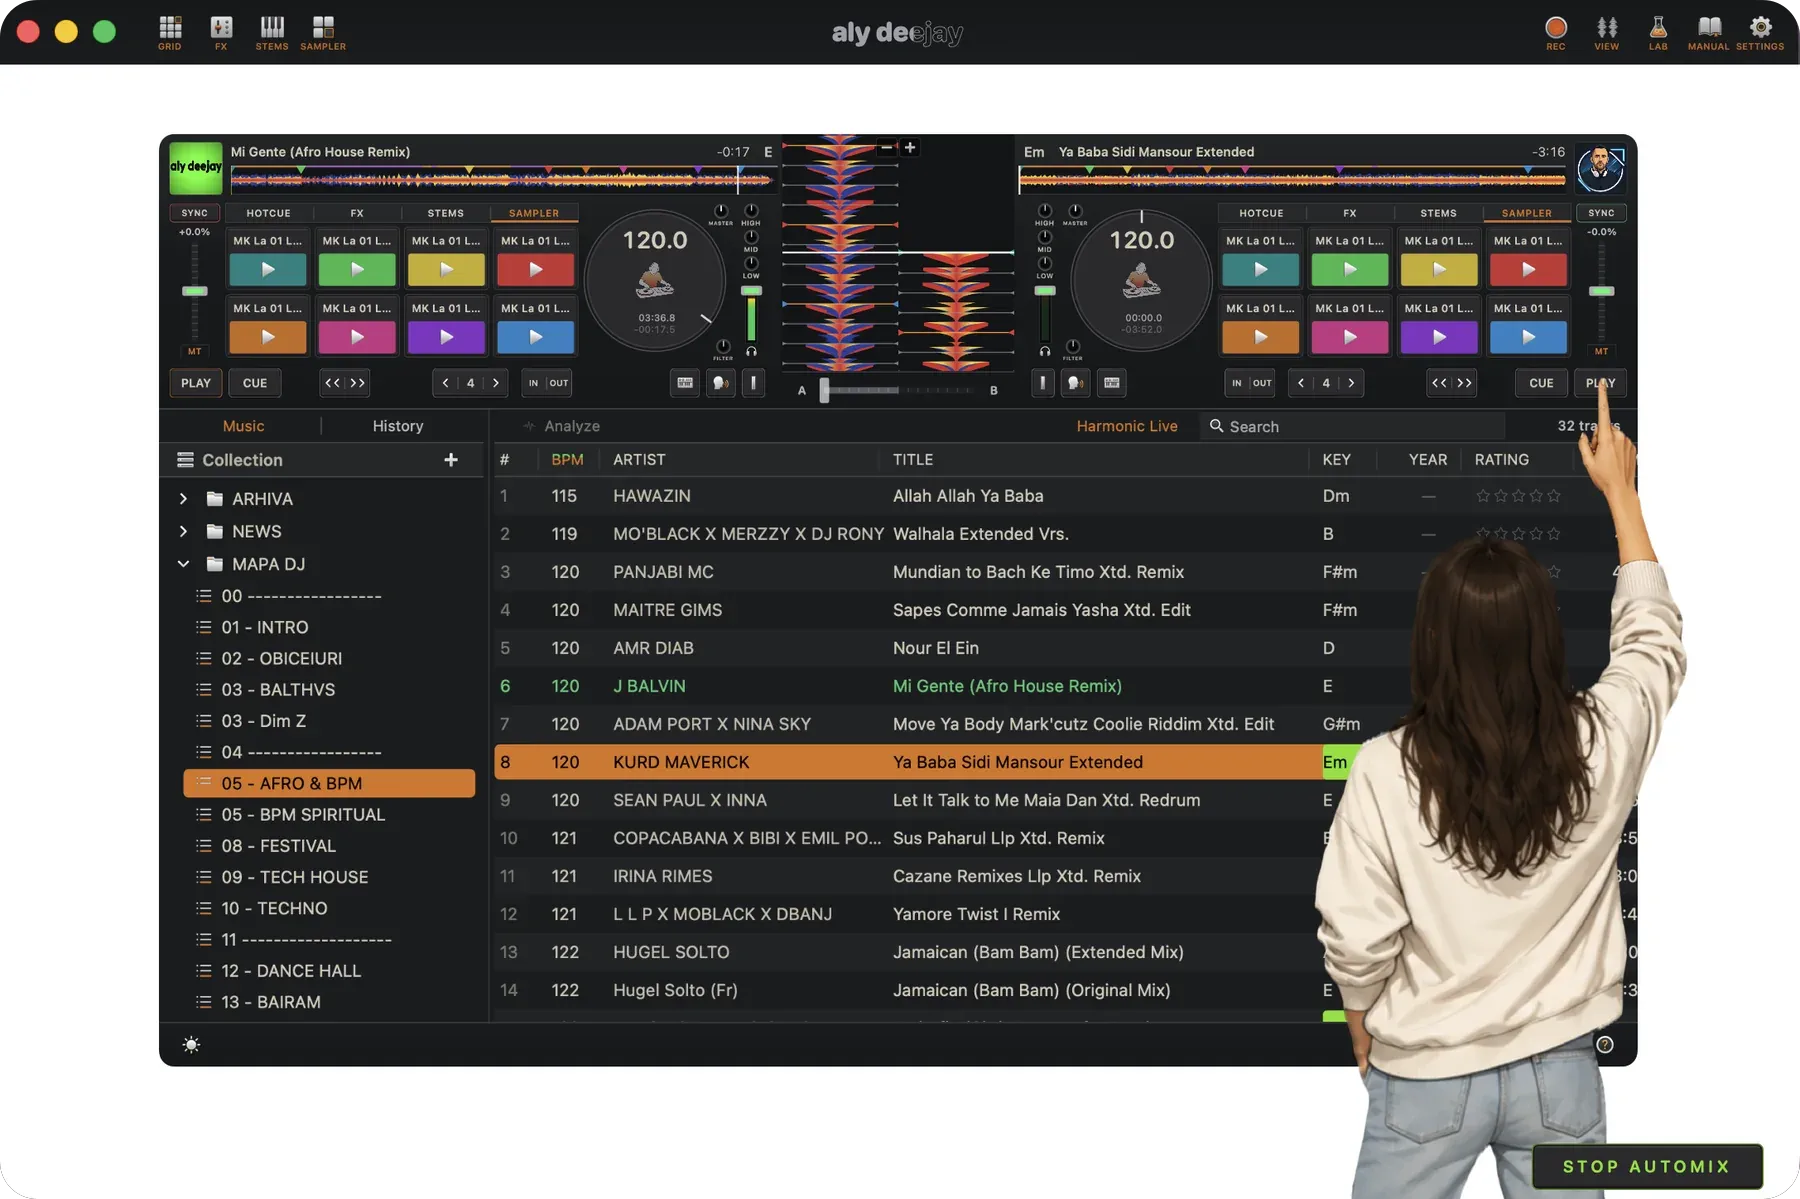The height and width of the screenshot is (1199, 1800).
Task: Click vocal head icon on Ya Baba deck
Action: tap(1076, 383)
